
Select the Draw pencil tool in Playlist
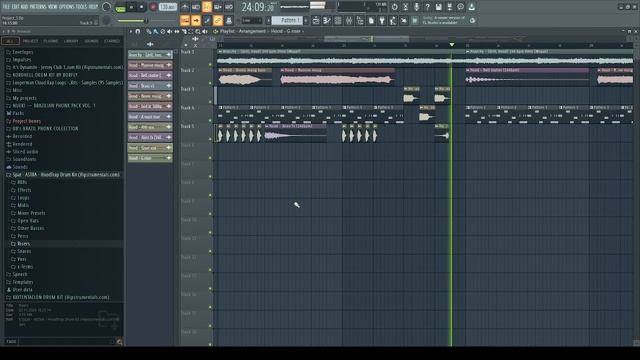pos(149,31)
